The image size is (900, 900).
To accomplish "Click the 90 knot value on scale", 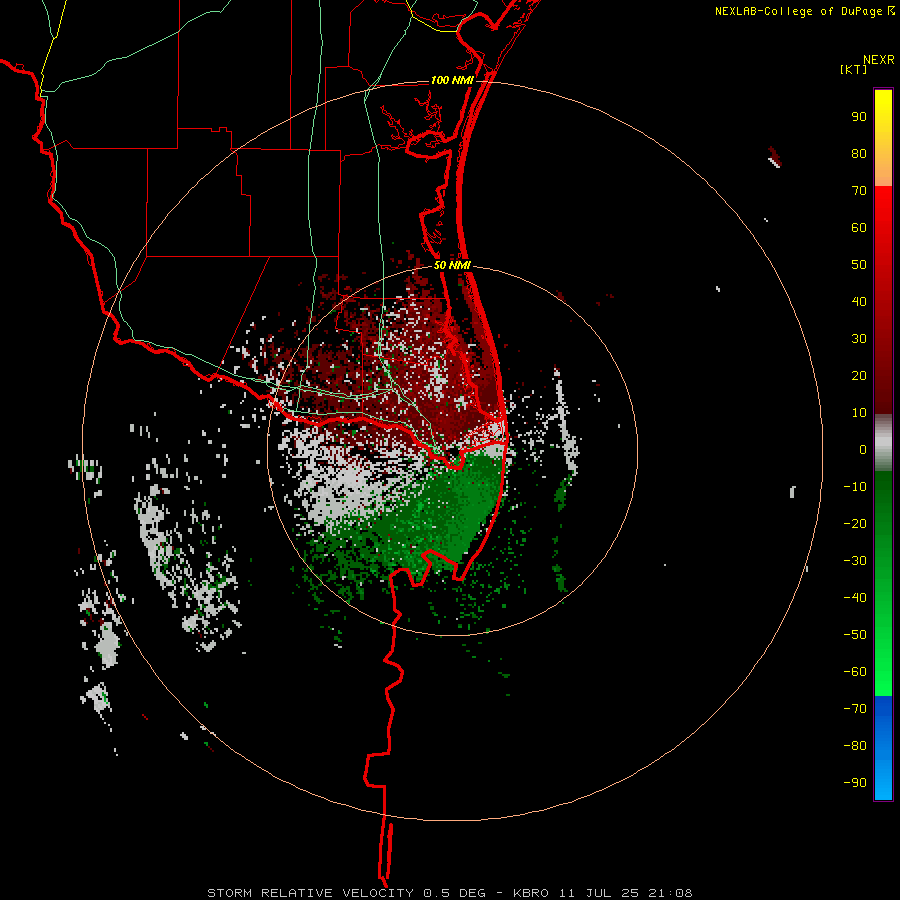I will (859, 117).
